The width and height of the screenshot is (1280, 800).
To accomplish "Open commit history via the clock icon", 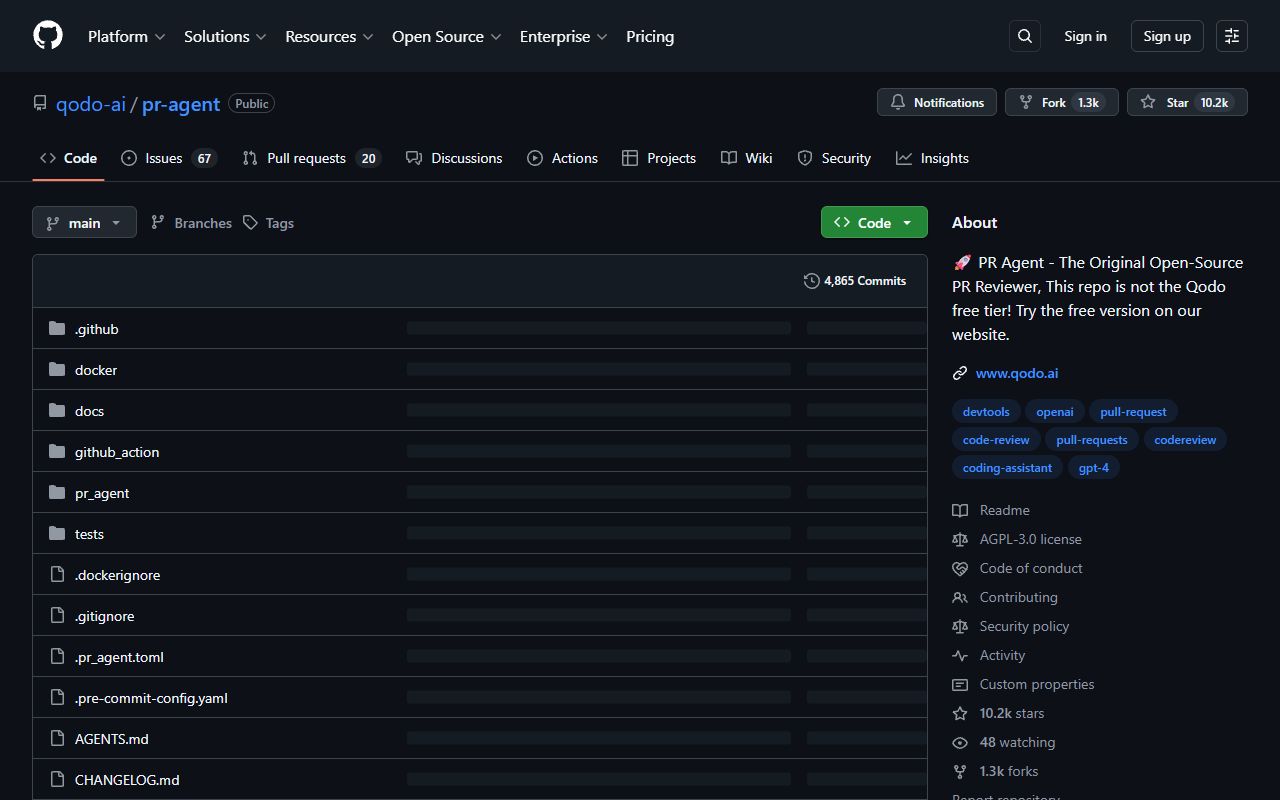I will click(x=811, y=281).
